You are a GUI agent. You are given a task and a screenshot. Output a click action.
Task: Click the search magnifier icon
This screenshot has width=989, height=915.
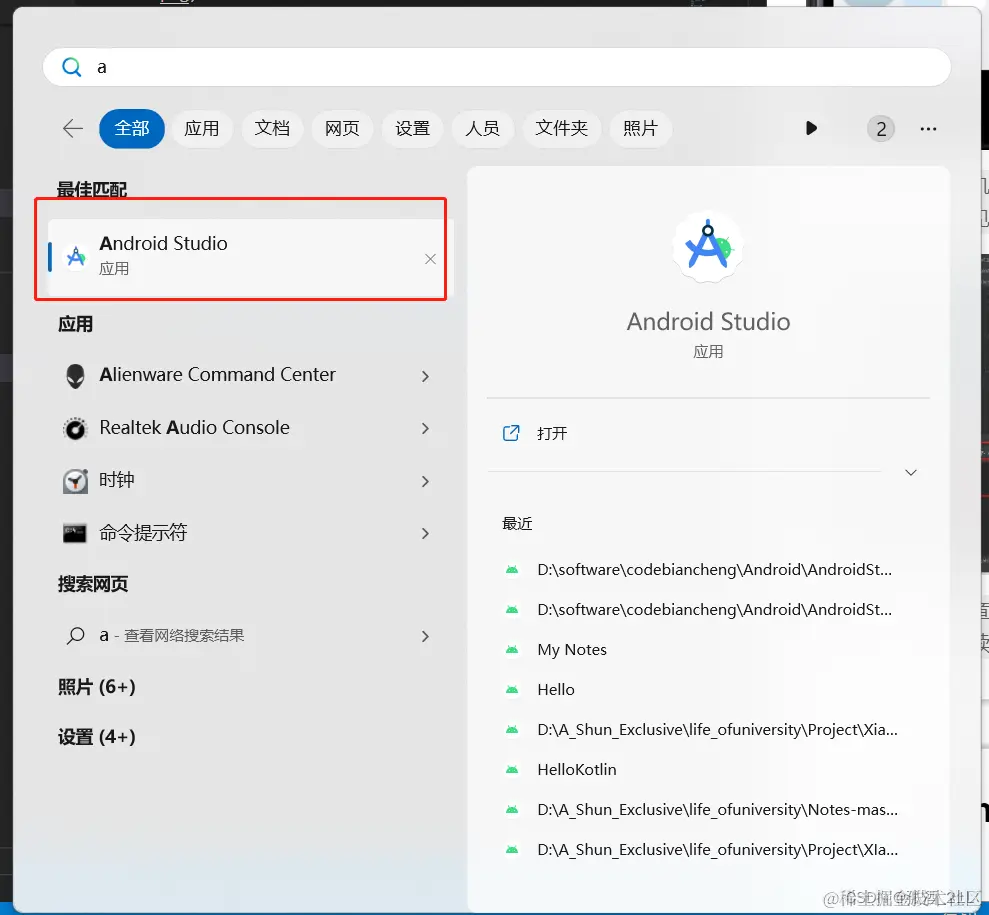pos(72,67)
